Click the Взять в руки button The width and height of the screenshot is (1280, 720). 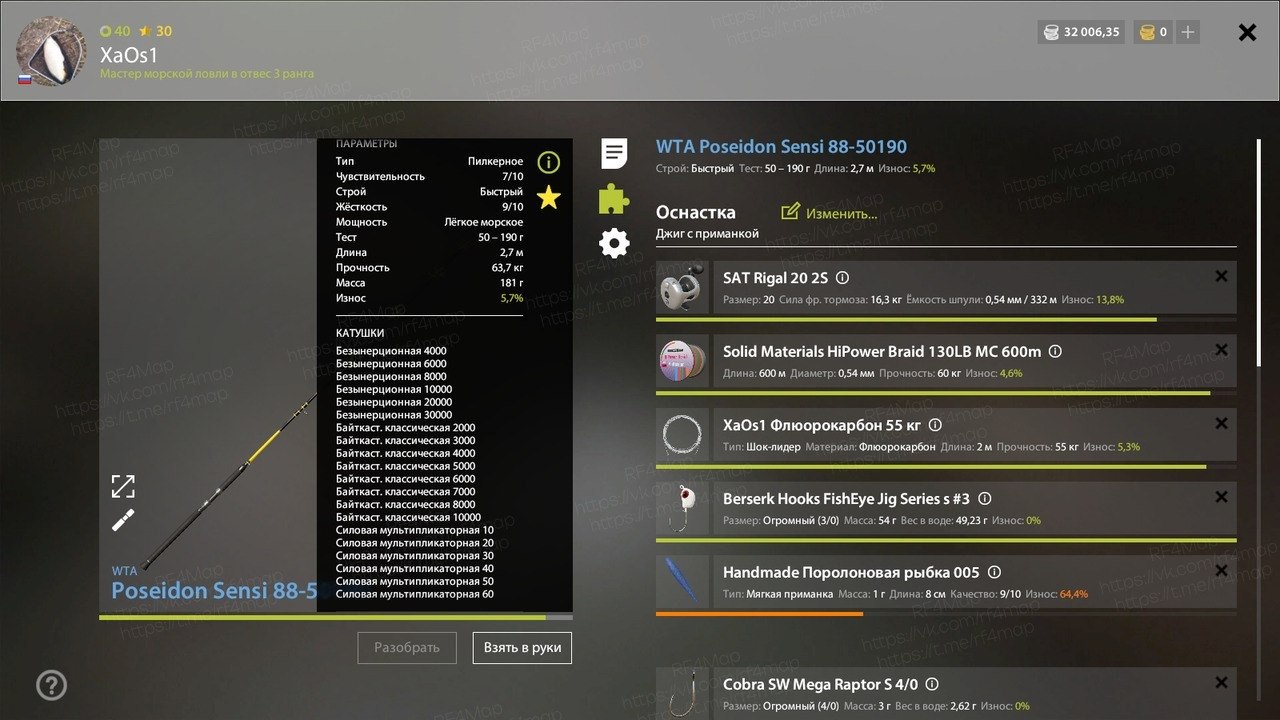click(522, 647)
